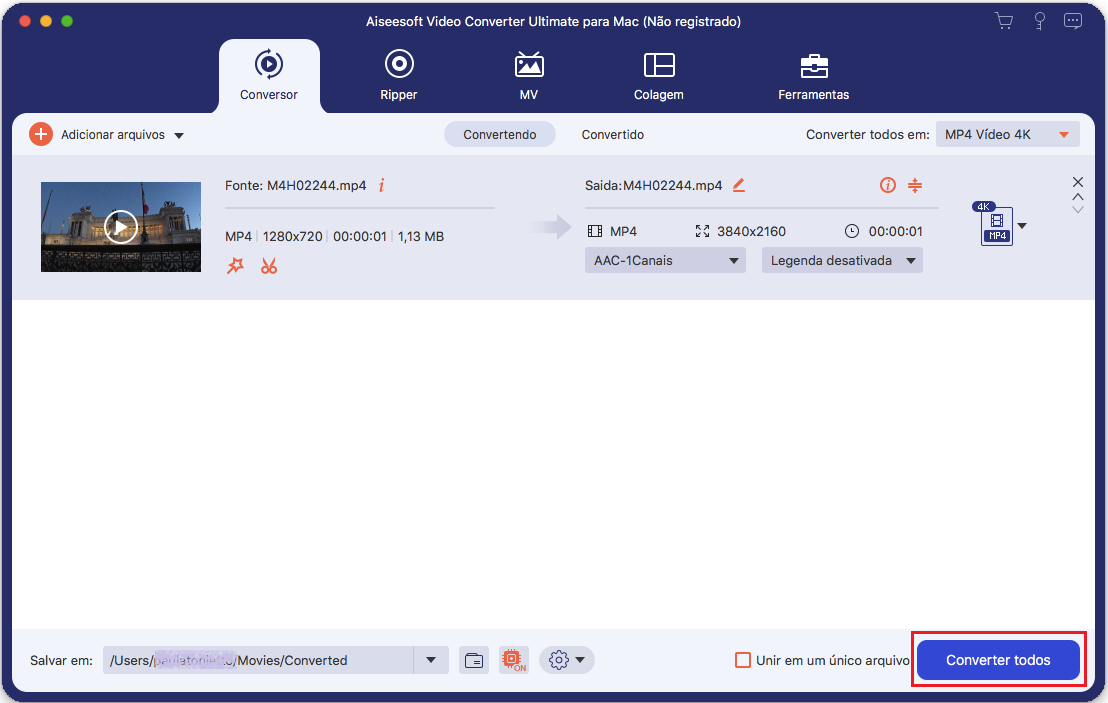Open the Ferramentas tab
This screenshot has width=1108, height=703.
[813, 76]
